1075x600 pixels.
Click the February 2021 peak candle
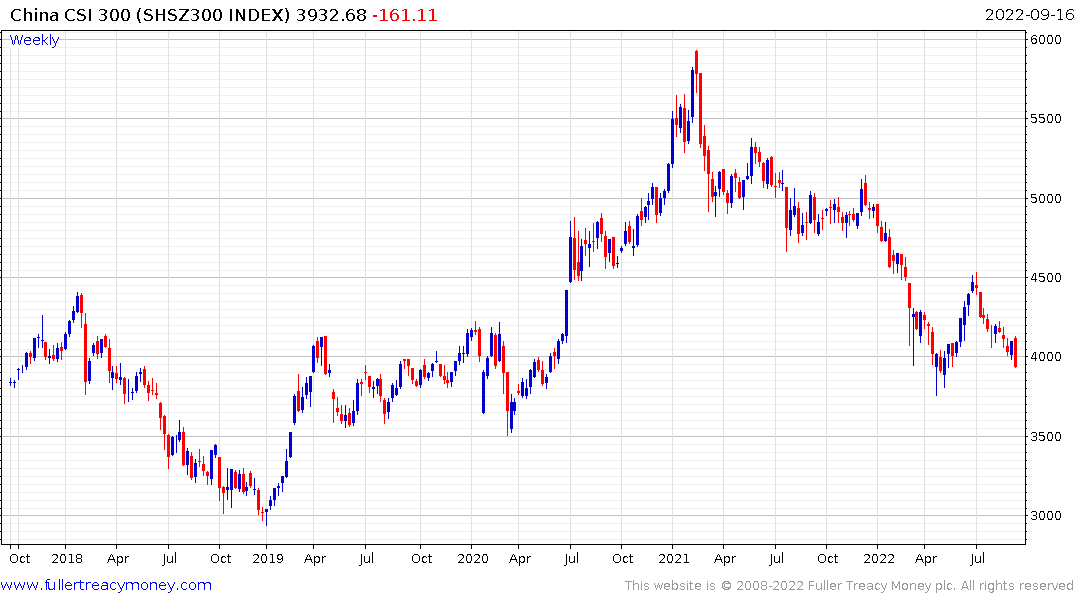pos(697,69)
